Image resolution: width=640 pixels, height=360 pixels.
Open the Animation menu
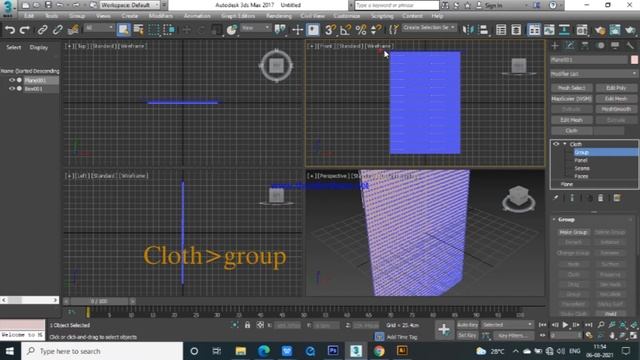pos(197,16)
